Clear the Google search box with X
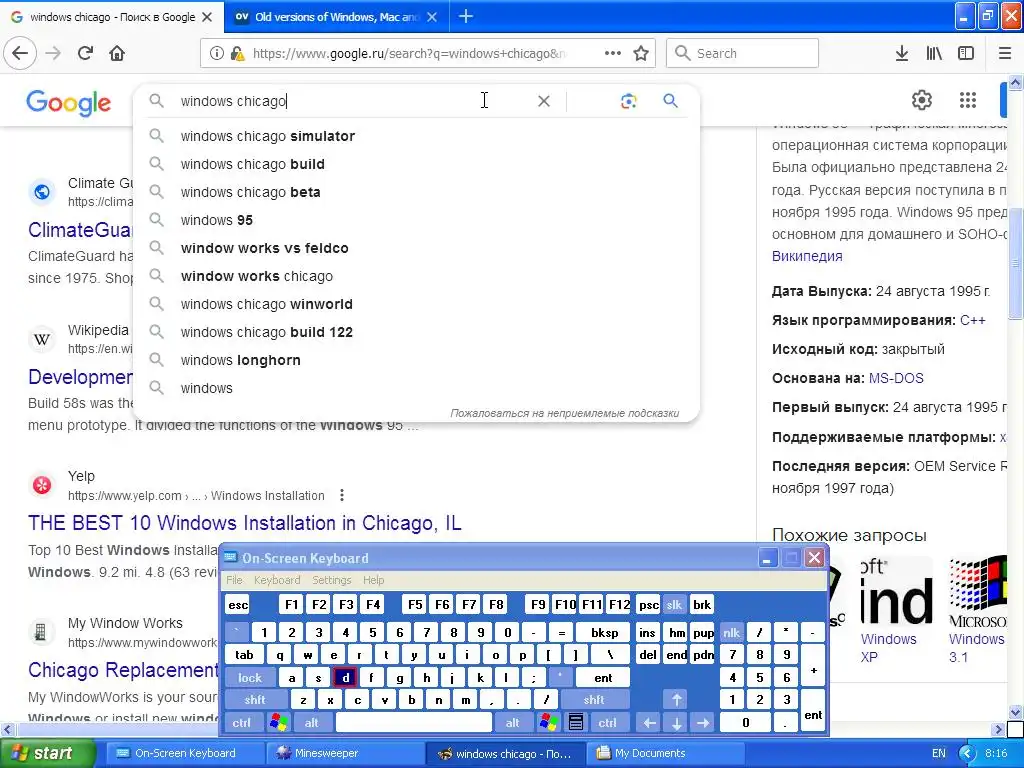This screenshot has width=1024, height=768. (x=543, y=101)
